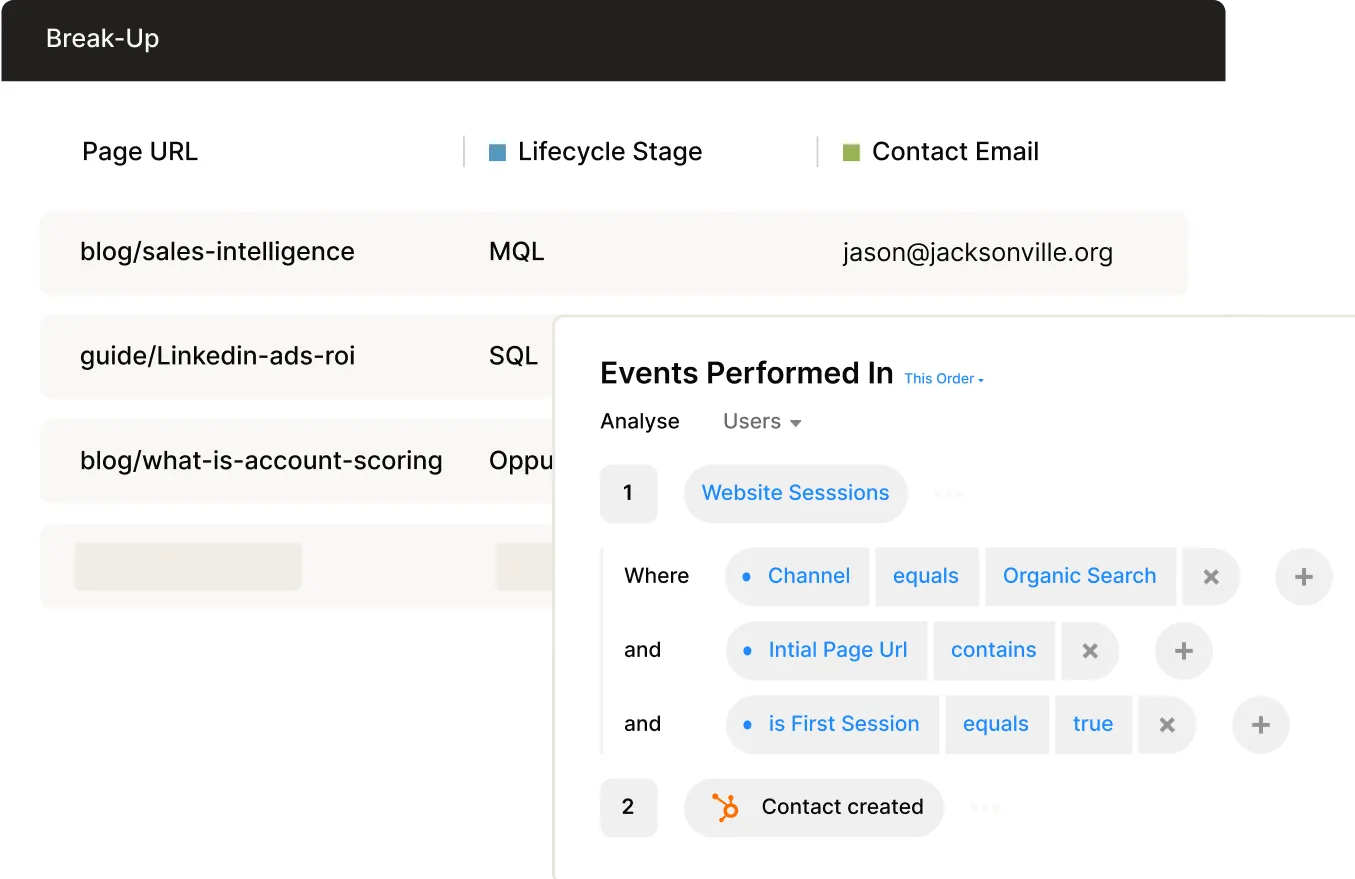The height and width of the screenshot is (879, 1355).
Task: Click the blue square icon beside Lifecycle Stage
Action: pos(497,151)
